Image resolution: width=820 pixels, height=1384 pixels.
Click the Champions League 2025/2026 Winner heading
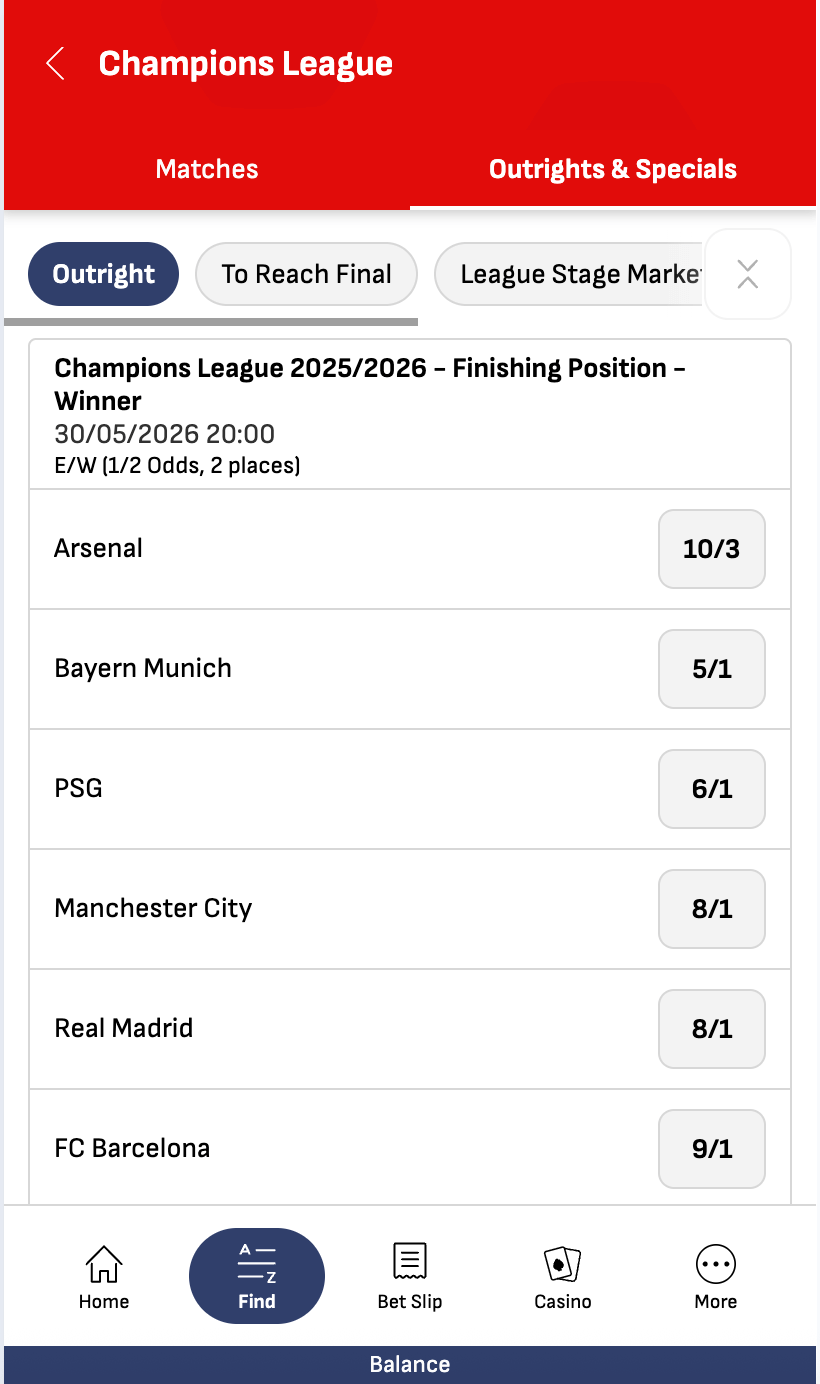[370, 384]
